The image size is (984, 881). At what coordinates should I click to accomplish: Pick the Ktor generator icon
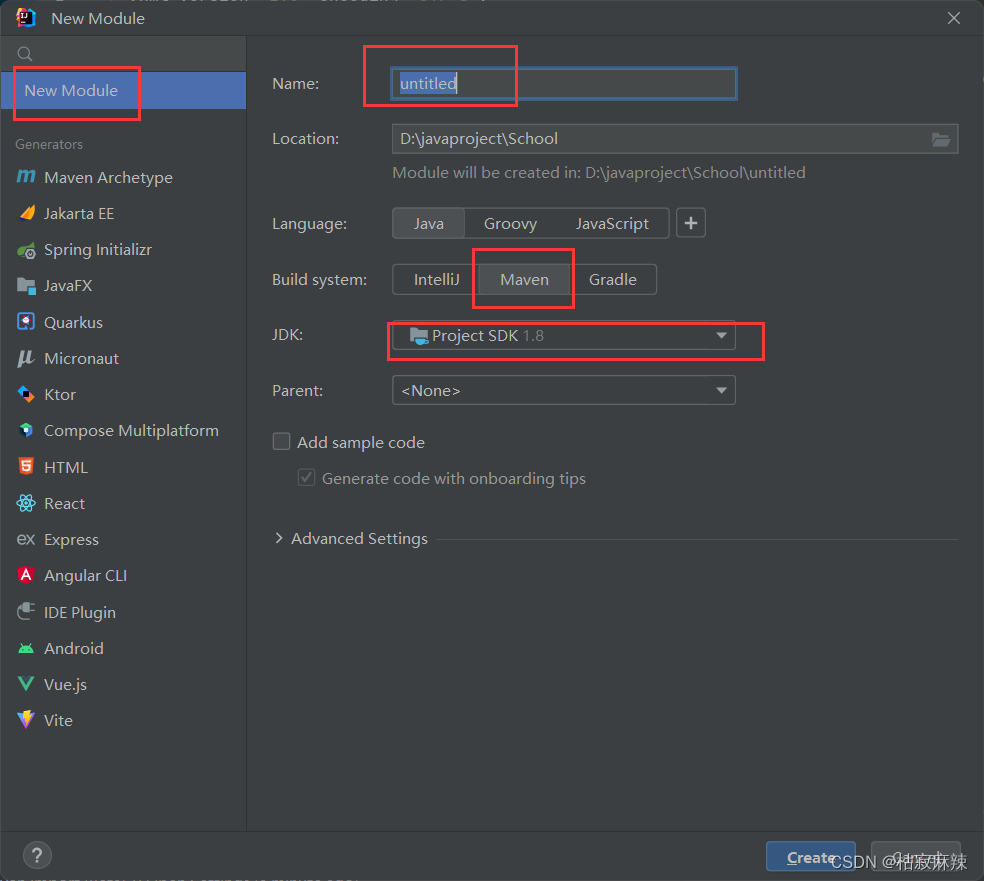click(x=26, y=394)
